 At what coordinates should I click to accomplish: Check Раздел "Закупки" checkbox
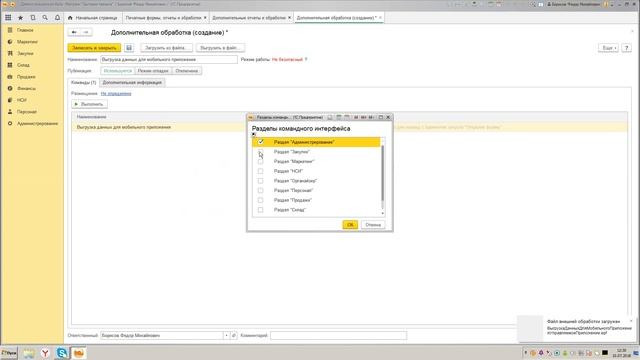[x=260, y=152]
